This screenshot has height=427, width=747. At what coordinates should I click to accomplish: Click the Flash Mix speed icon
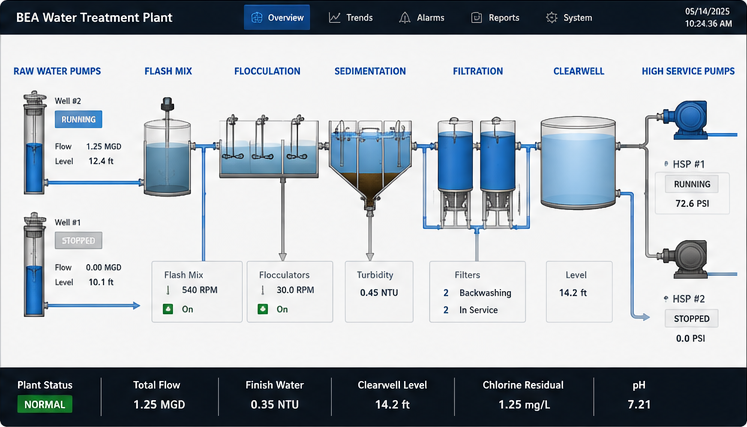[x=168, y=290]
